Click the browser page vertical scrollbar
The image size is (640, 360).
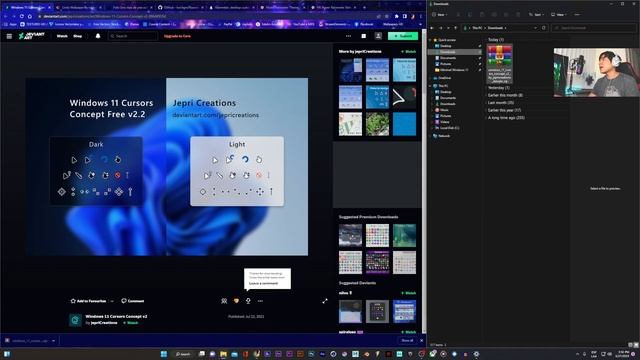pyautogui.click(x=424, y=180)
